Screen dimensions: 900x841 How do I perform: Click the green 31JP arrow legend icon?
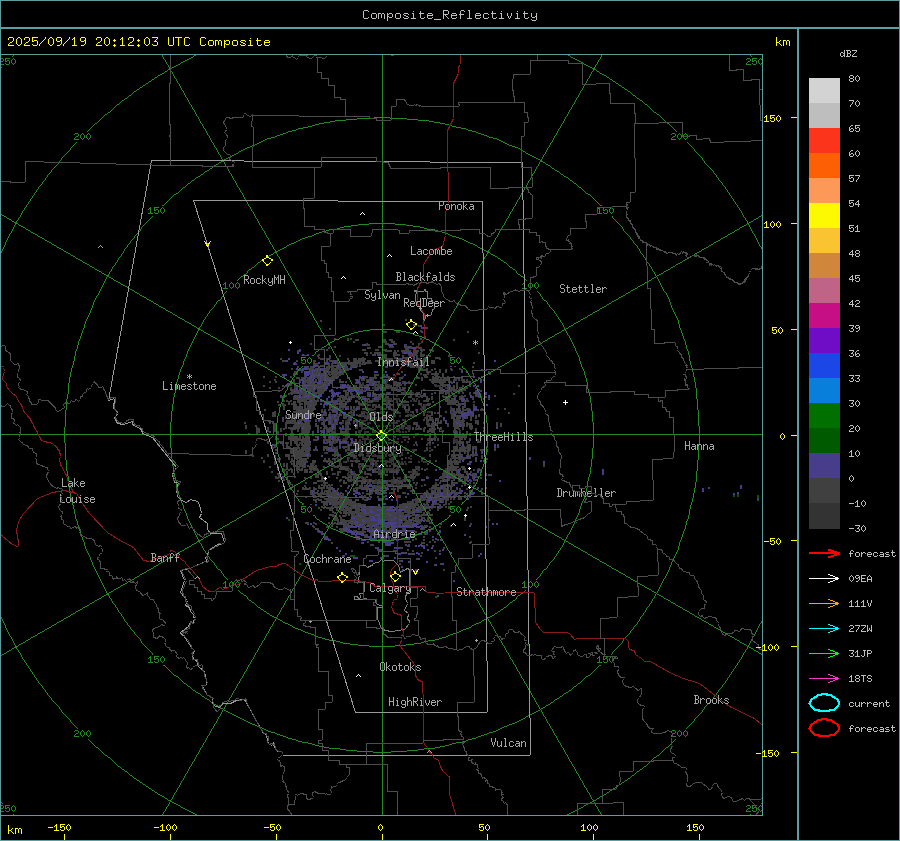pos(824,653)
